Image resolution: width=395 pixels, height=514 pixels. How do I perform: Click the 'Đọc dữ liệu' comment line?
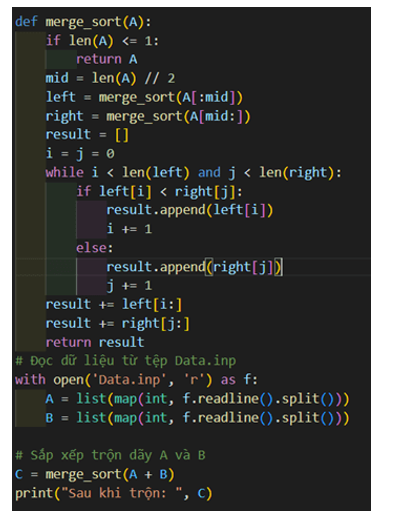pos(126,361)
